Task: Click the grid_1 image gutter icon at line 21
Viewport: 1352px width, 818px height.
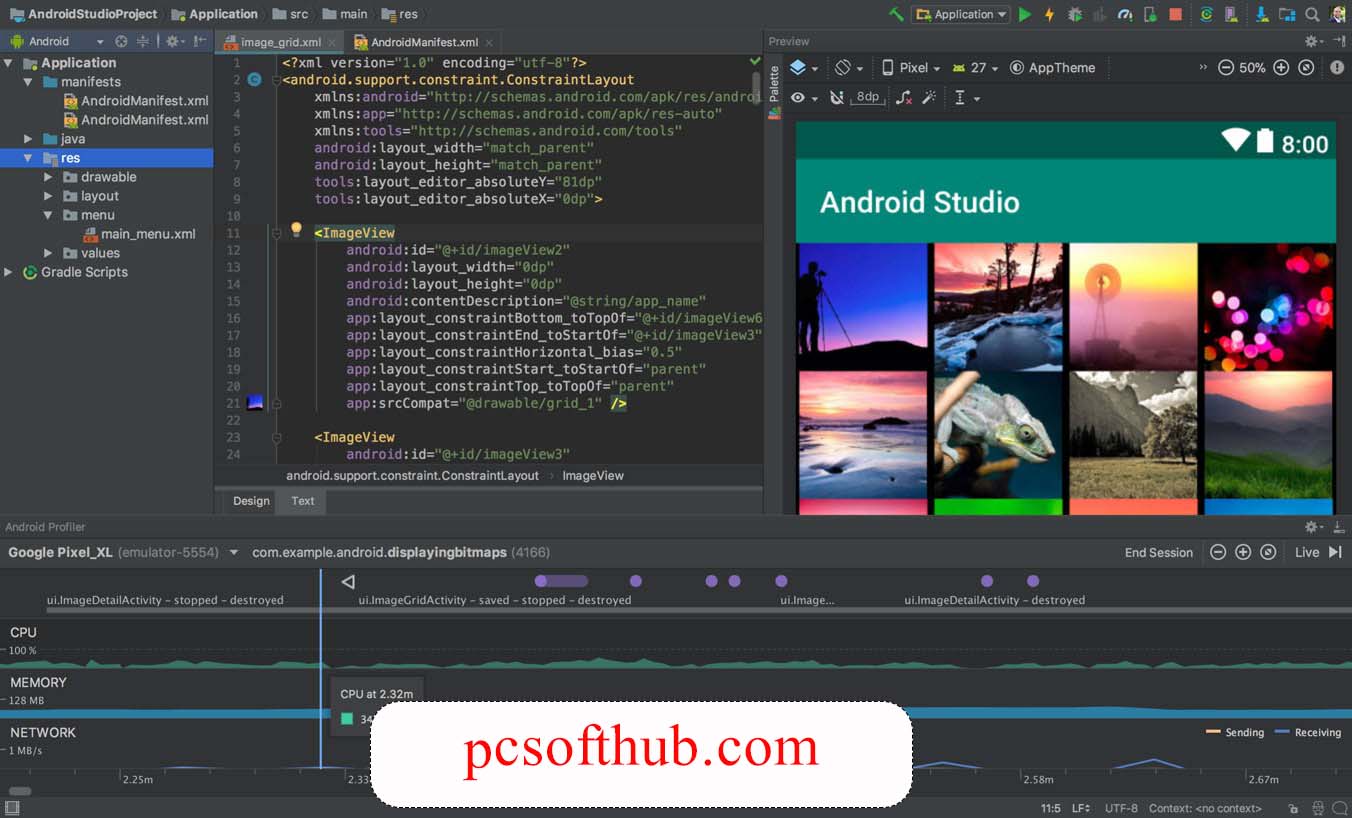Action: pyautogui.click(x=254, y=403)
